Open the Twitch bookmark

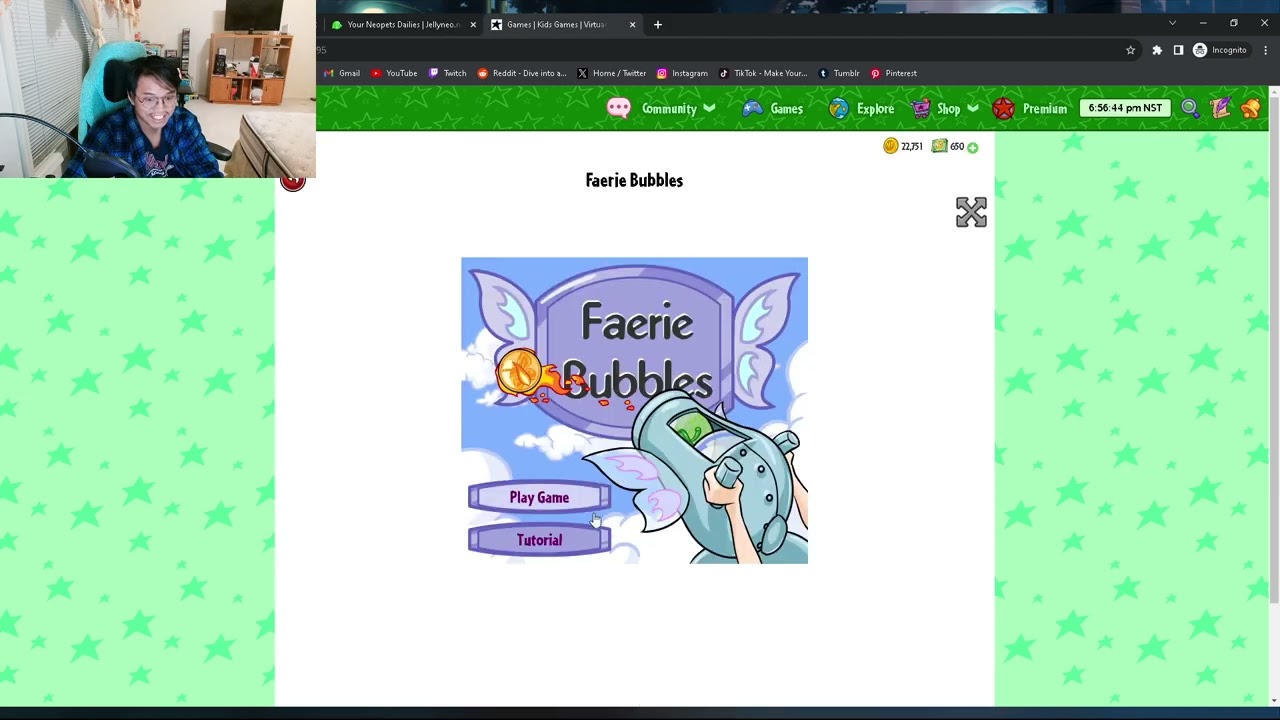[x=447, y=73]
